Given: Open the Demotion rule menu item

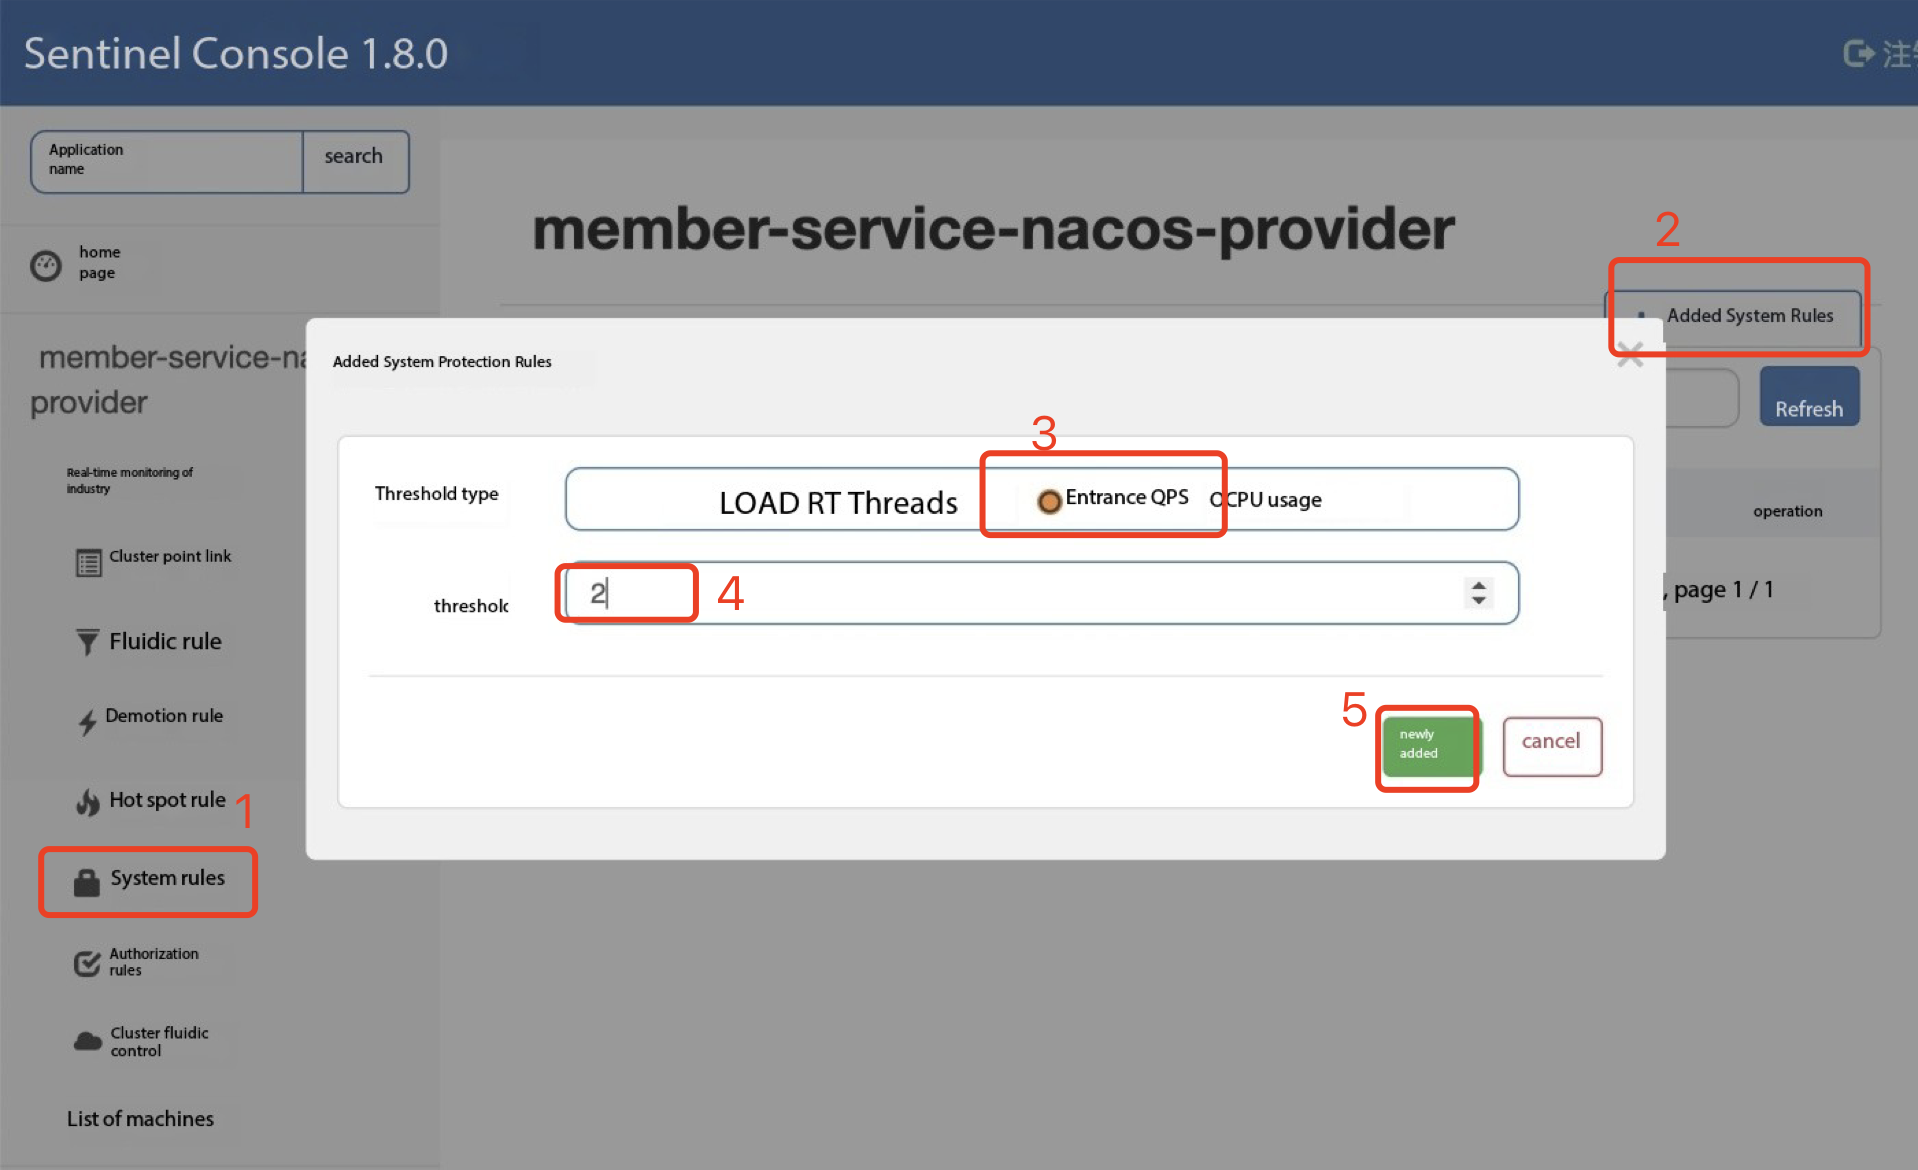Looking at the screenshot, I should click(x=151, y=721).
